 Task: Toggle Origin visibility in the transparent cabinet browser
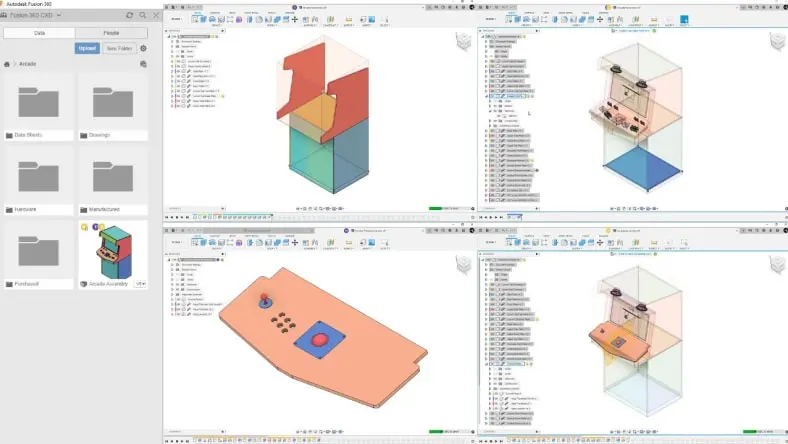491,51
